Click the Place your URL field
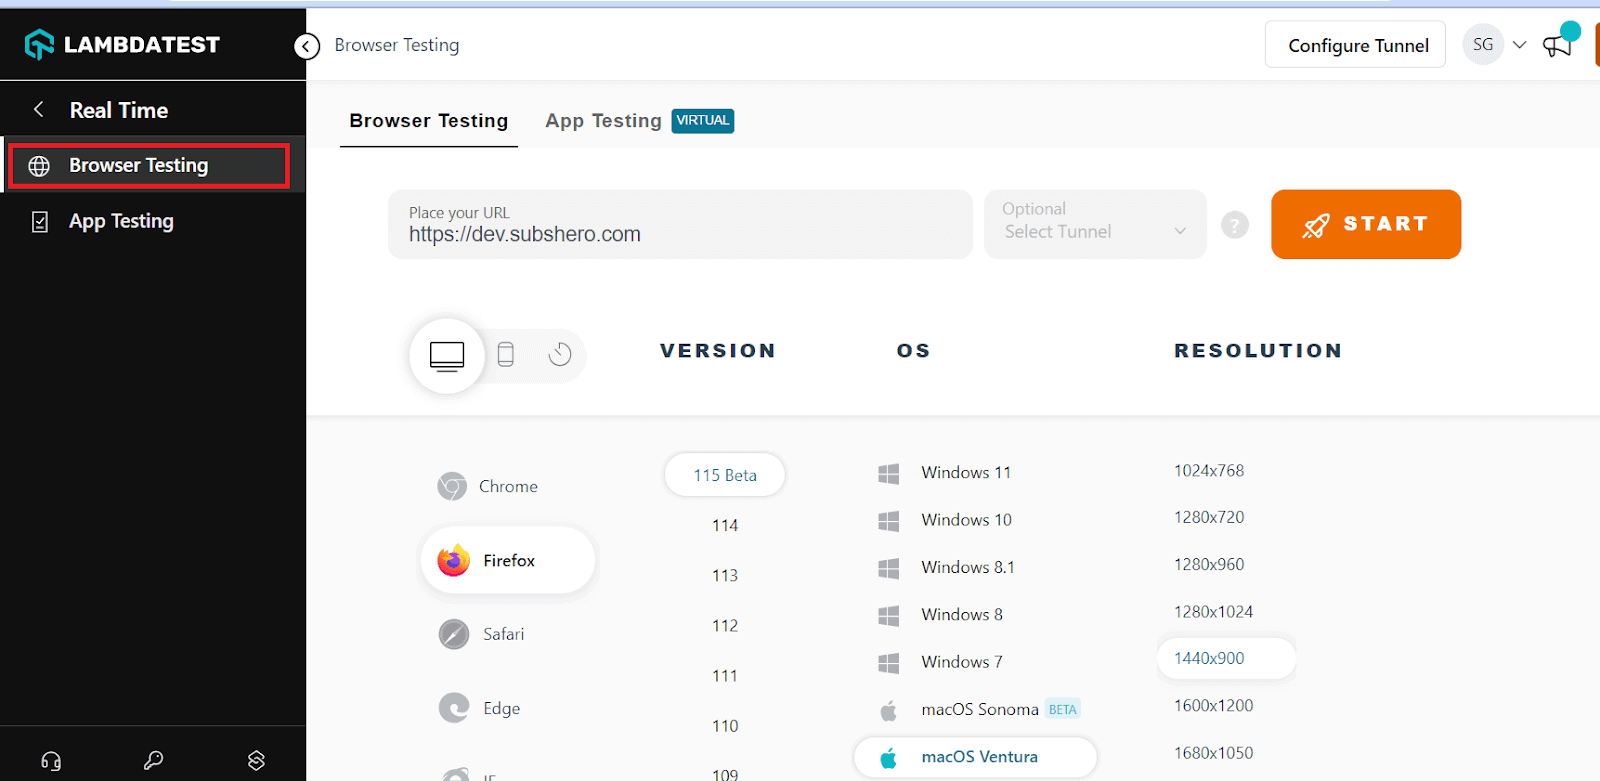Image resolution: width=1600 pixels, height=781 pixels. pos(680,224)
